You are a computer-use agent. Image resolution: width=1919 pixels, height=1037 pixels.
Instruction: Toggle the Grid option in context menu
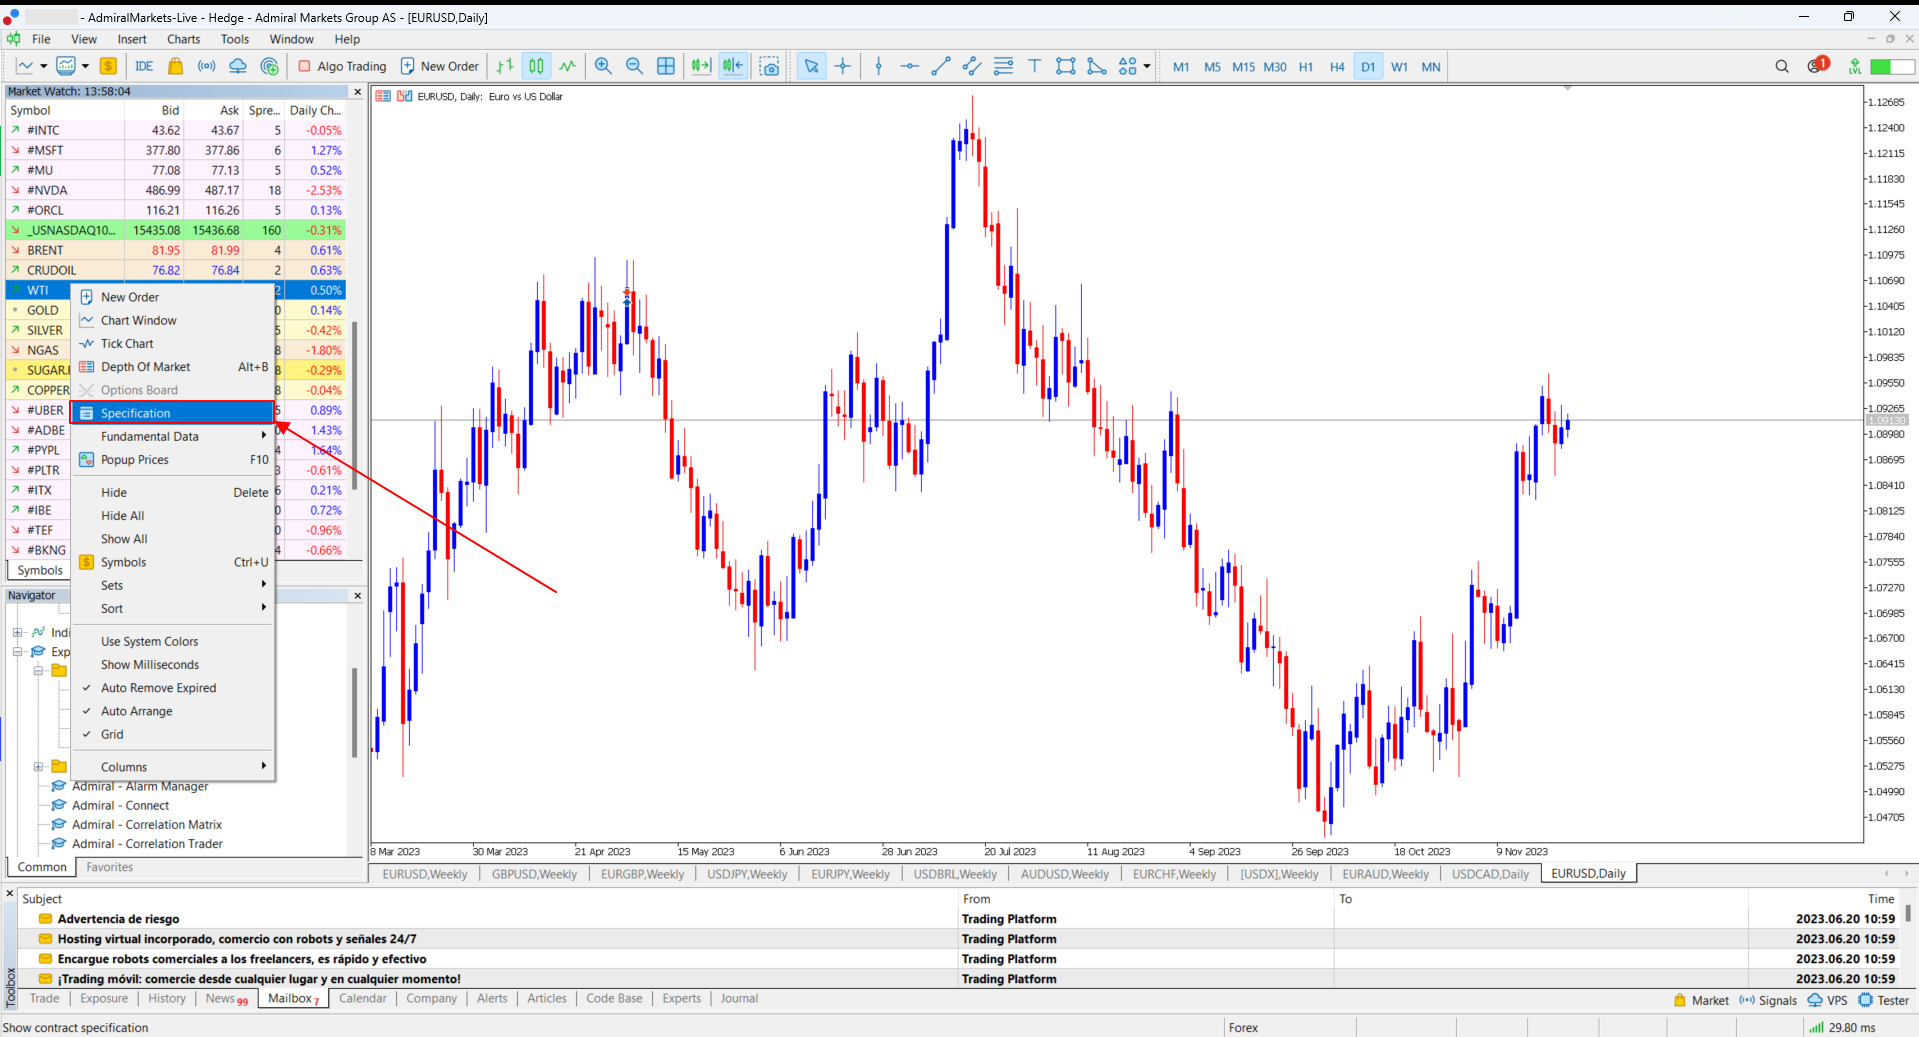(x=112, y=734)
